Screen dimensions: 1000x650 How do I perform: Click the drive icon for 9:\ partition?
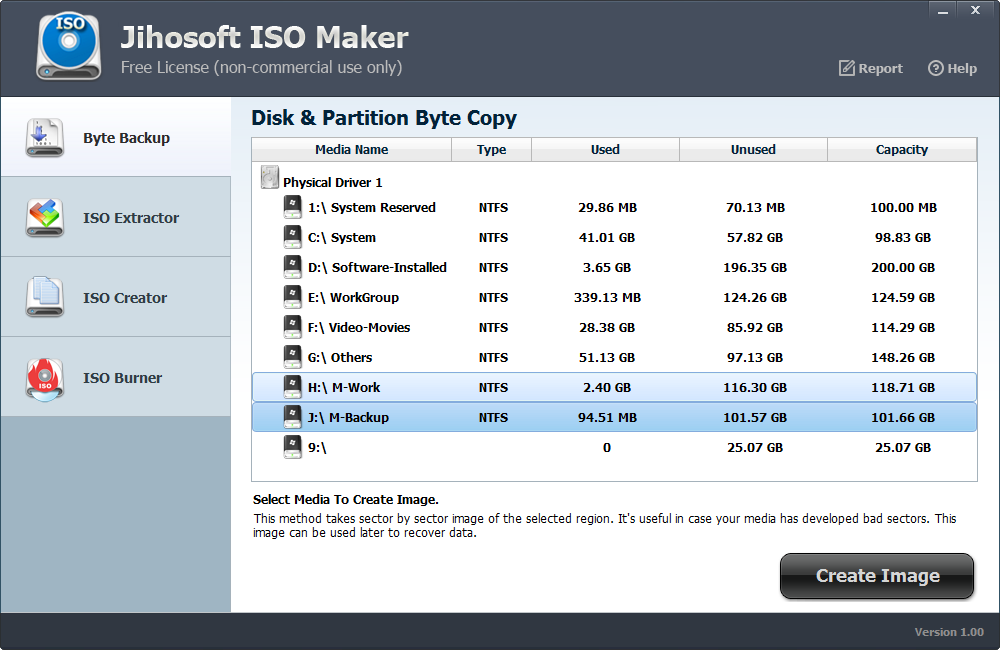tap(292, 447)
